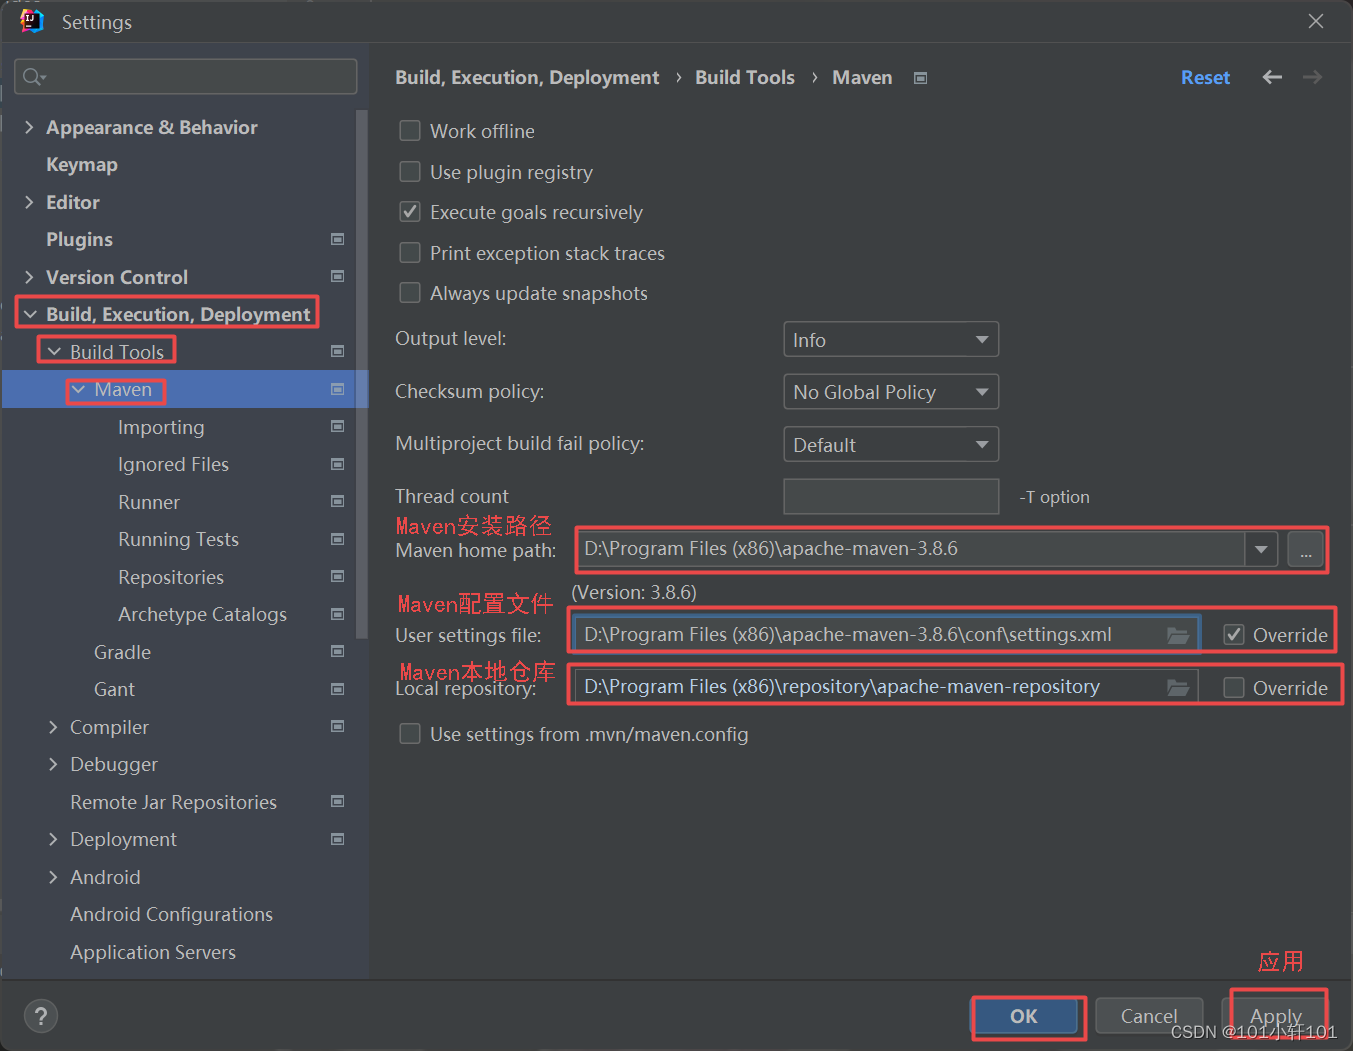Click the settings tree vertical scrollbar

point(362,373)
